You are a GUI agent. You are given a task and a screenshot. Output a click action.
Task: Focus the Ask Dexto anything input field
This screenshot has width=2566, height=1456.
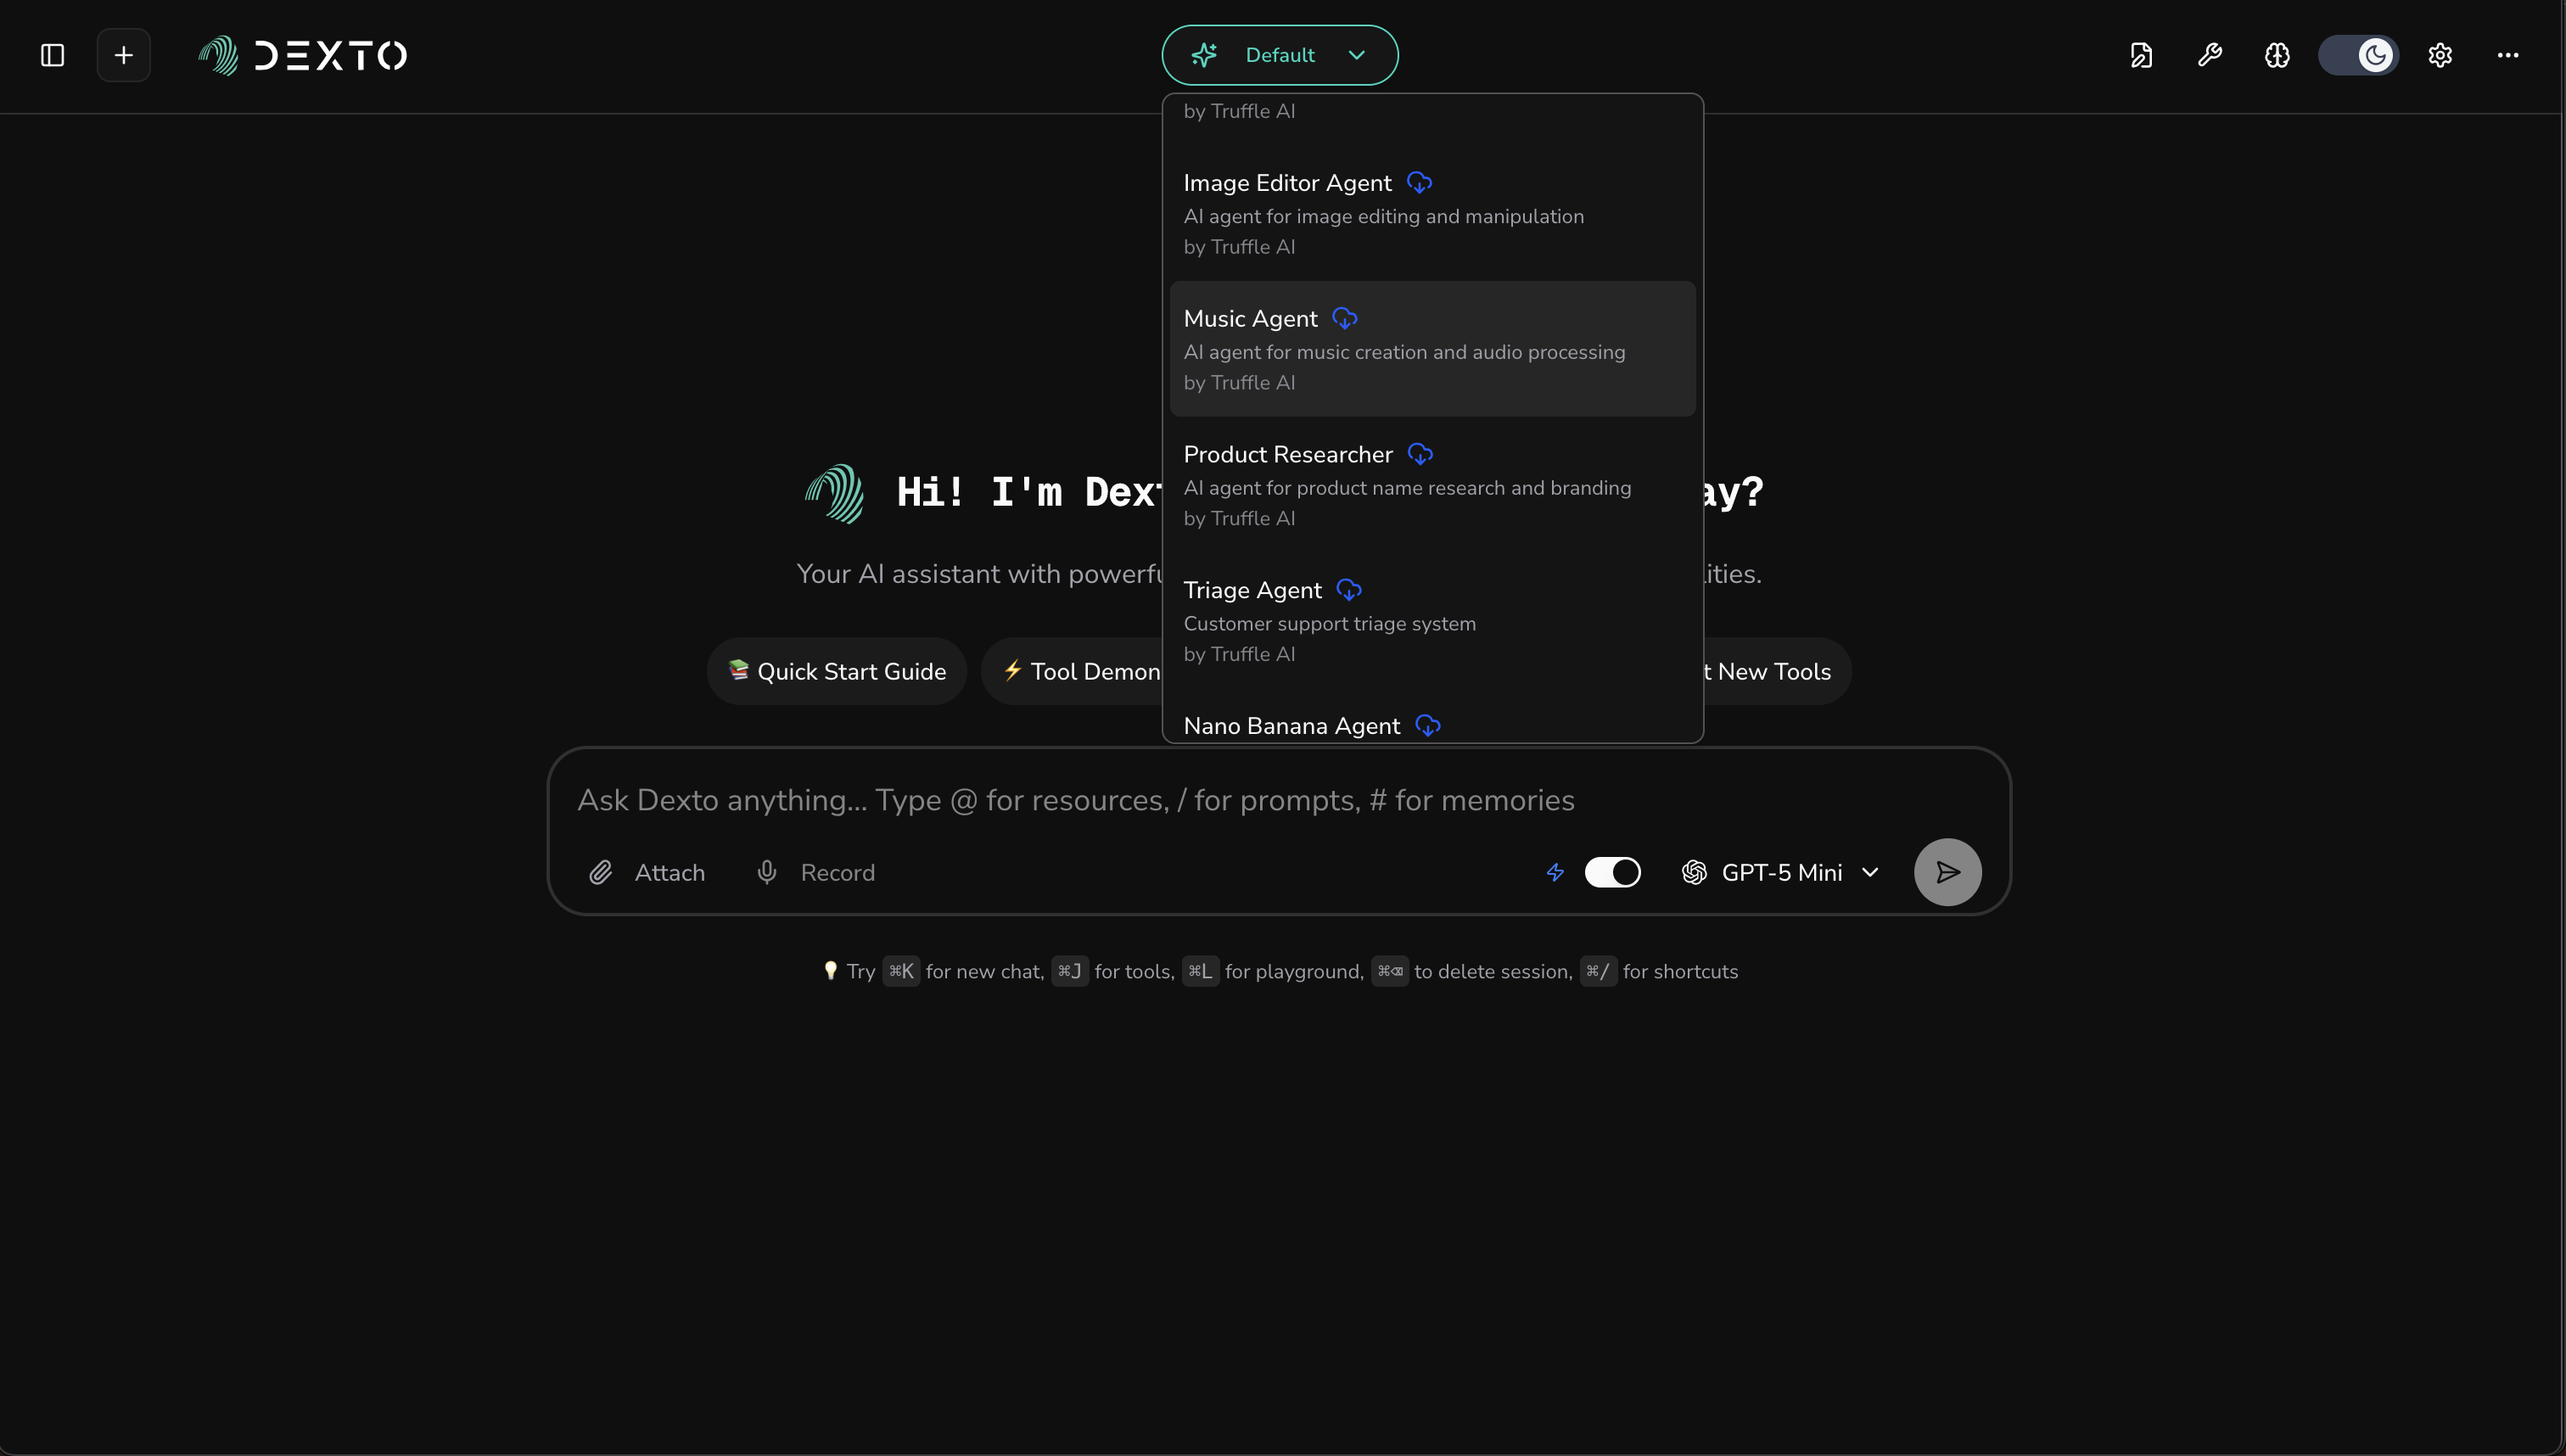tap(1075, 800)
